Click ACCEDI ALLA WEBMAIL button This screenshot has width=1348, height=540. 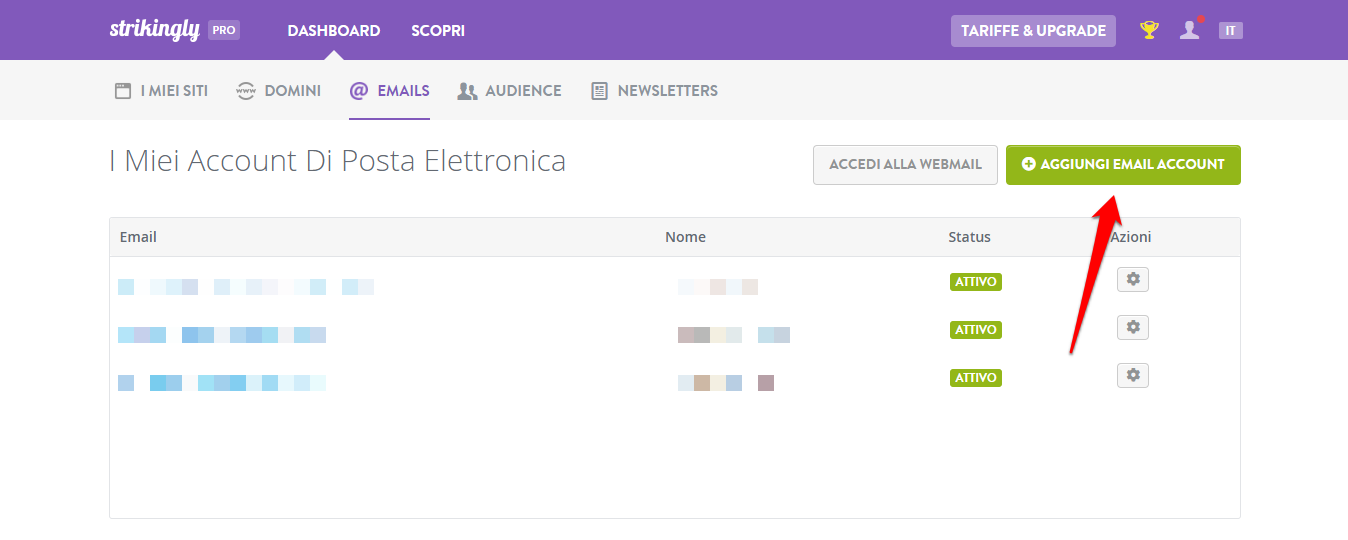[905, 165]
